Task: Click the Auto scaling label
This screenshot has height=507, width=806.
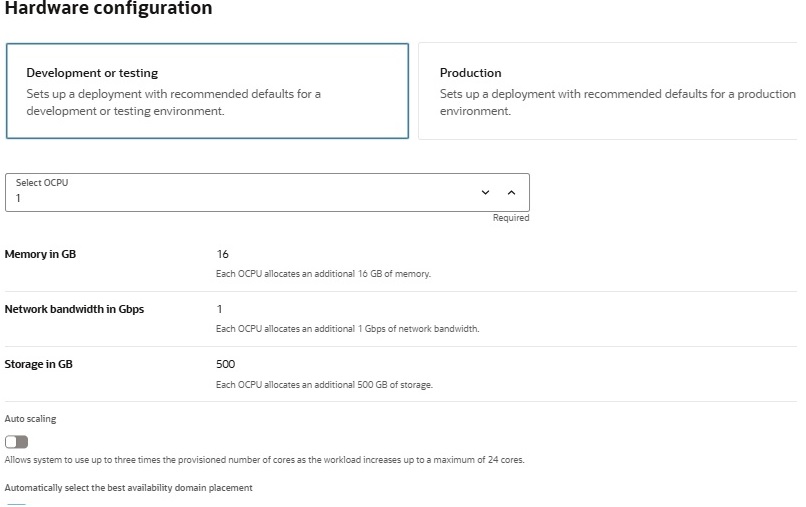Action: 30,419
